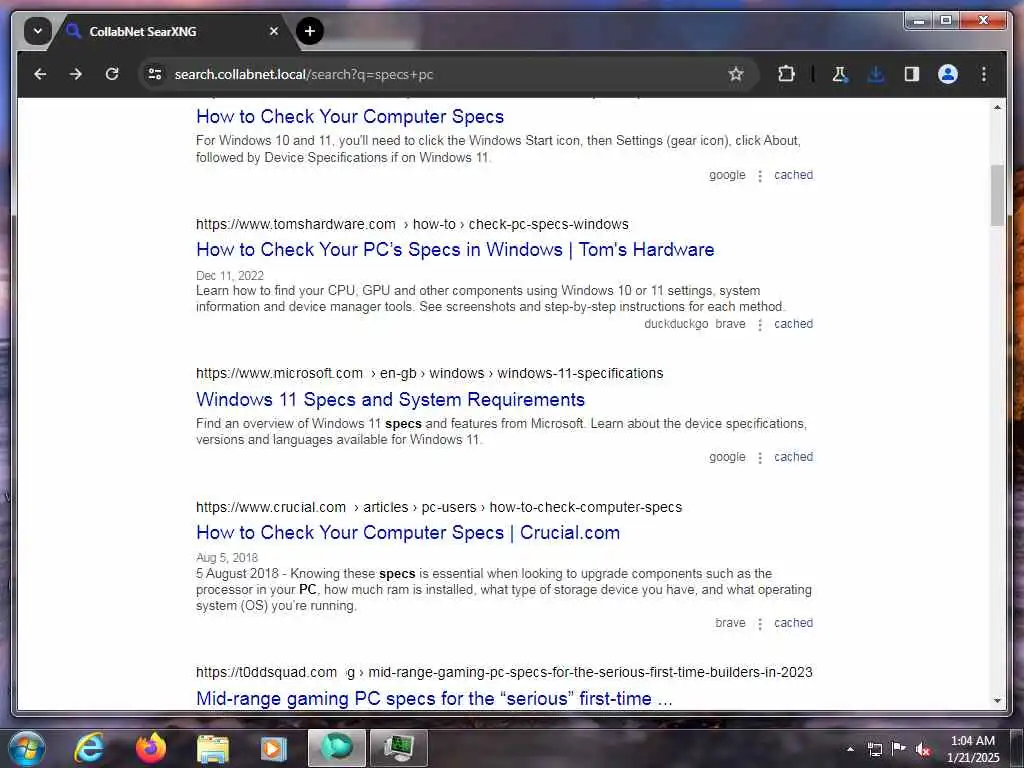The height and width of the screenshot is (768, 1024).
Task: Open How to Check Your Computer Specs
Action: (x=350, y=117)
